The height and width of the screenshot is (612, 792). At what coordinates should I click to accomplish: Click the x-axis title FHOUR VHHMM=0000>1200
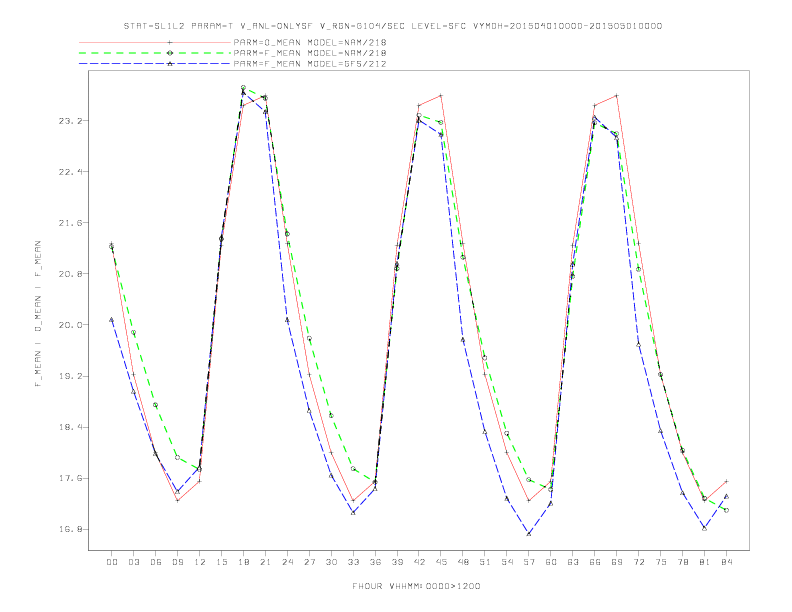[x=416, y=586]
